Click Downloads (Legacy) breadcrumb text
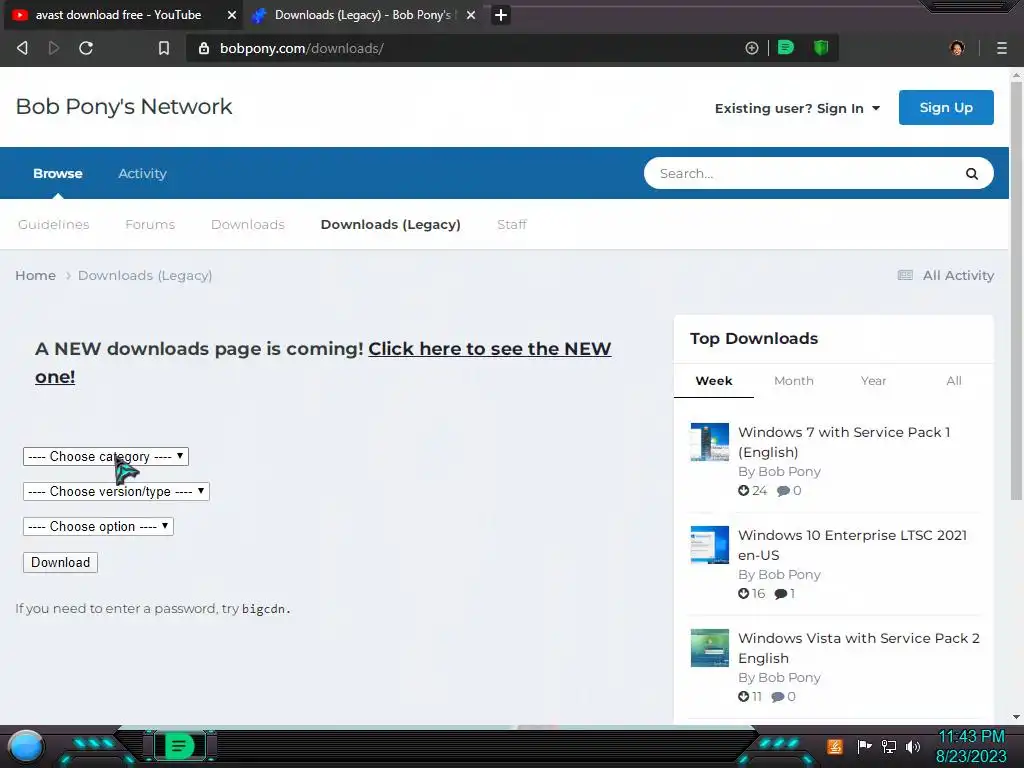Screen dimensions: 1024x768 pyautogui.click(x=145, y=276)
